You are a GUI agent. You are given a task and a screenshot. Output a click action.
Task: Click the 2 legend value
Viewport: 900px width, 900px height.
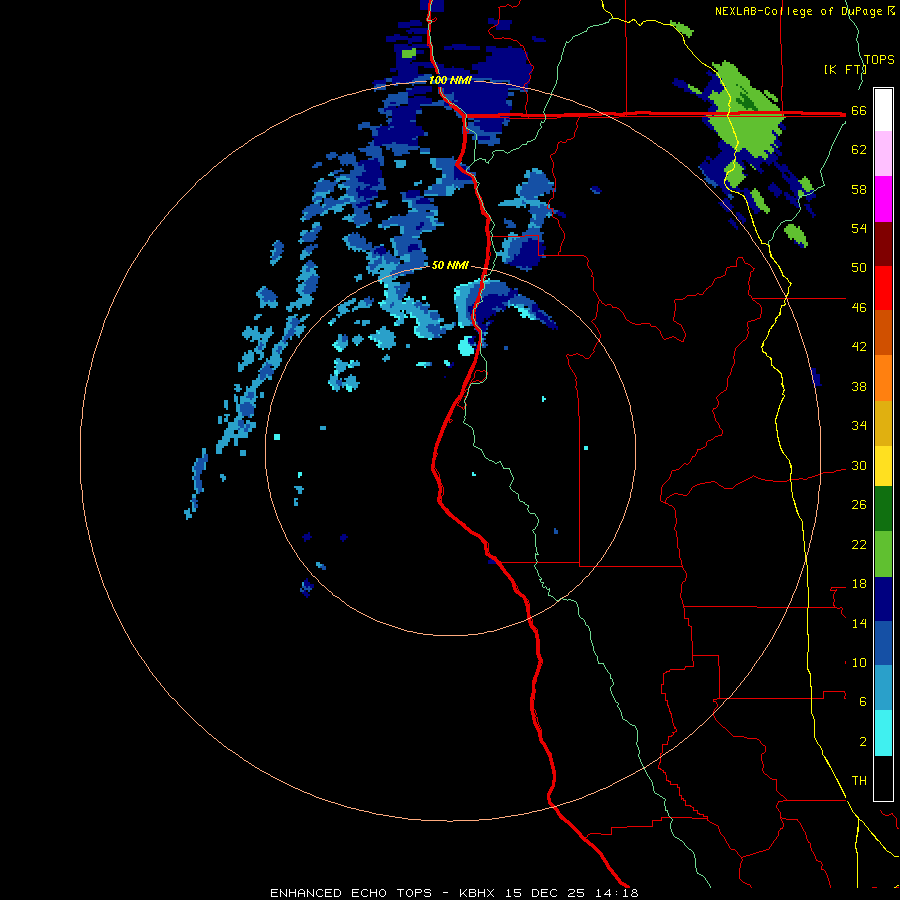(x=863, y=742)
